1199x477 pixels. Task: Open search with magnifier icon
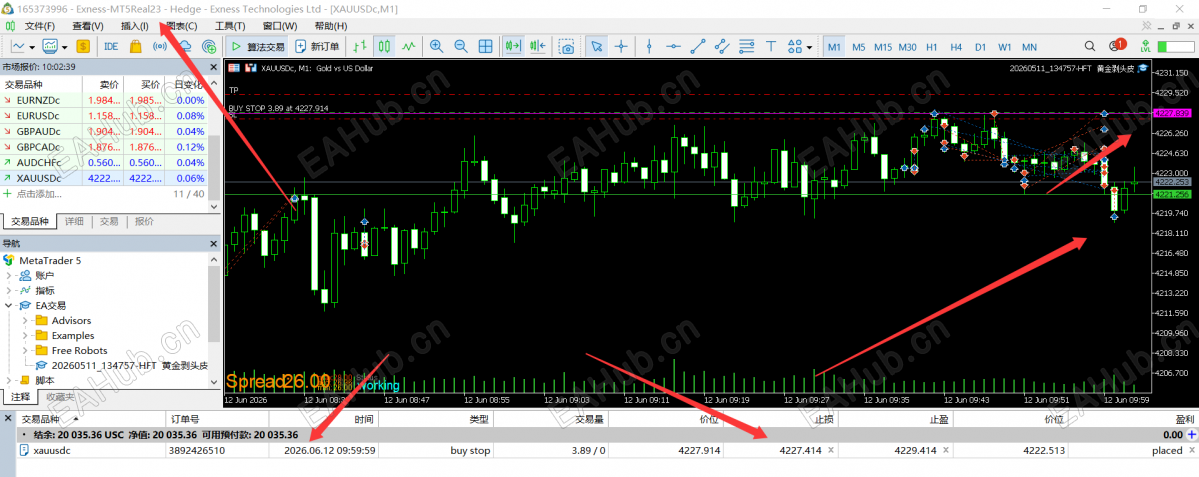pos(1091,46)
